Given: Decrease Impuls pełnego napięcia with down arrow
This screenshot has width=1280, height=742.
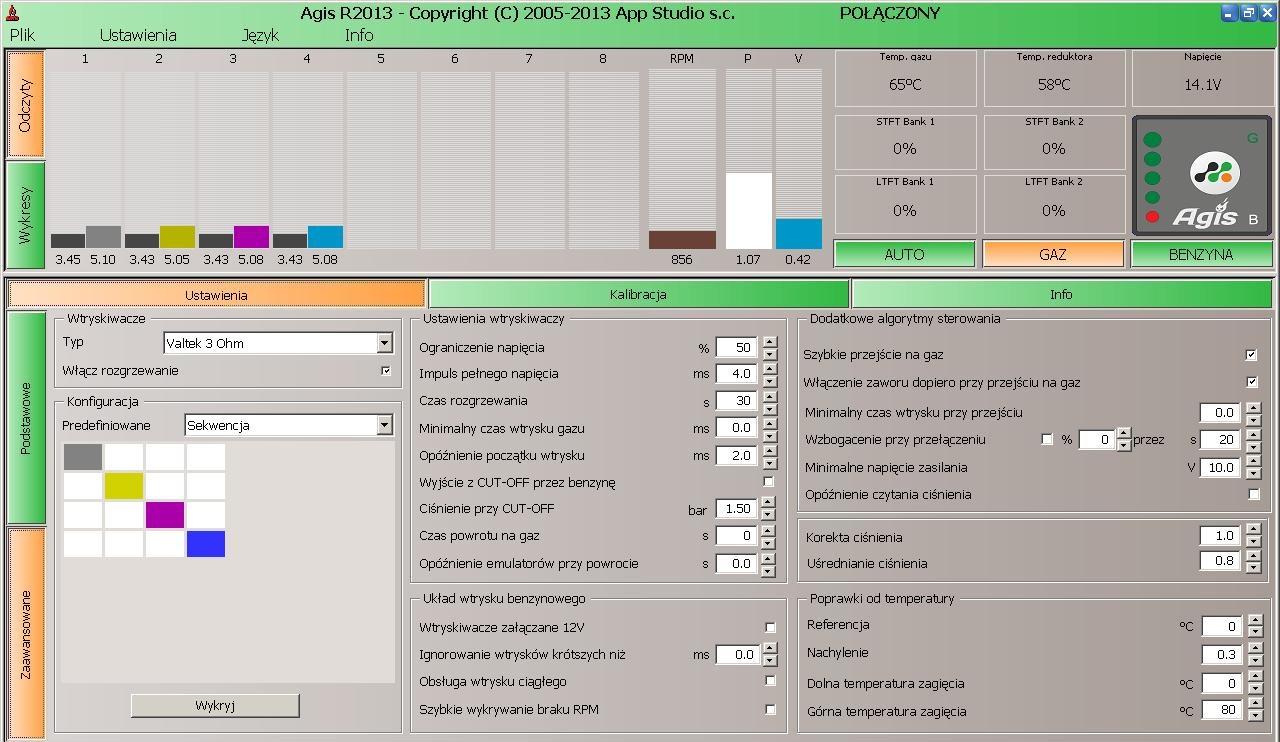Looking at the screenshot, I should (x=769, y=380).
